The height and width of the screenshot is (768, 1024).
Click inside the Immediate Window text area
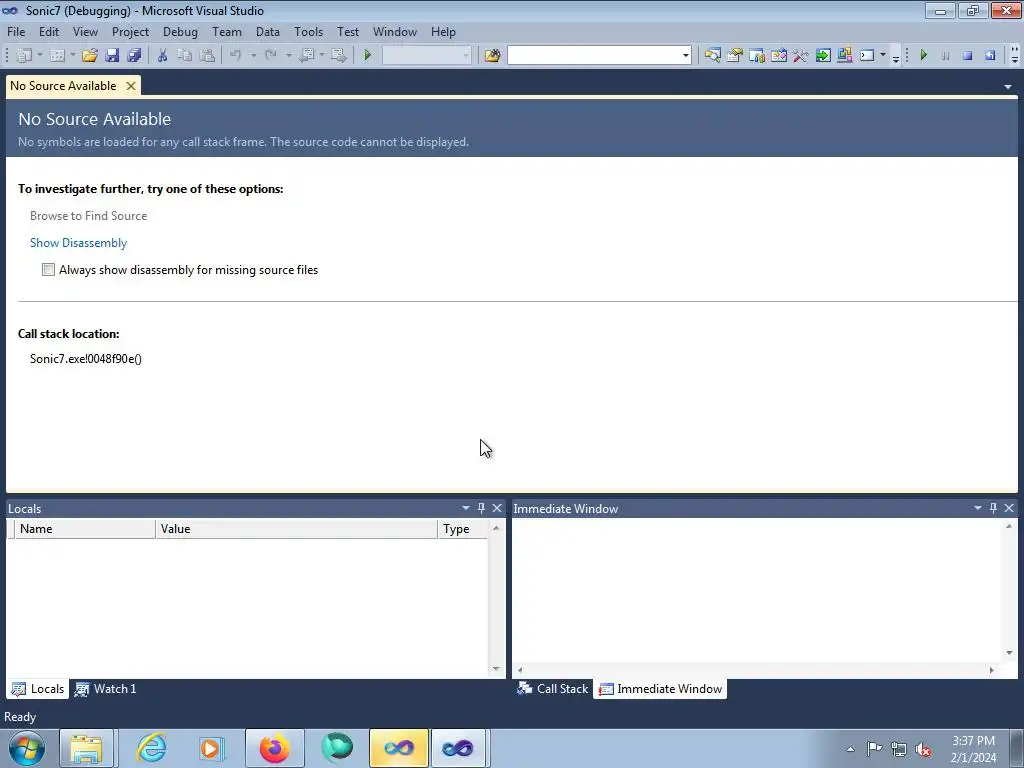point(757,591)
